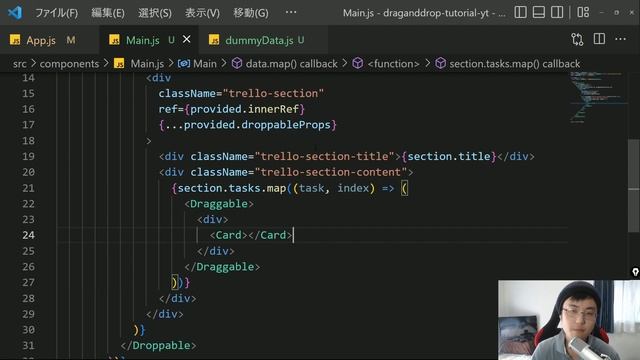Toggle the primary sidebar layout icon

coord(520,12)
